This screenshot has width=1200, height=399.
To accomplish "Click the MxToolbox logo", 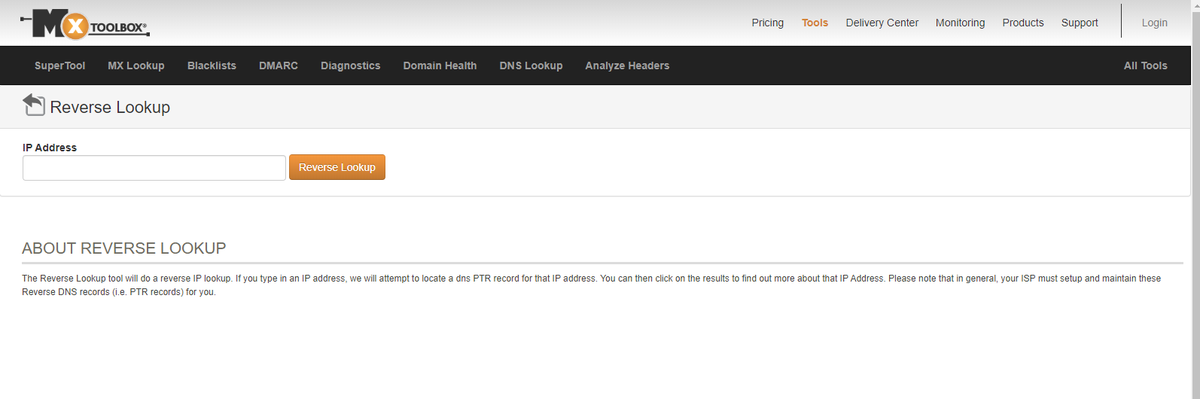I will tap(85, 24).
